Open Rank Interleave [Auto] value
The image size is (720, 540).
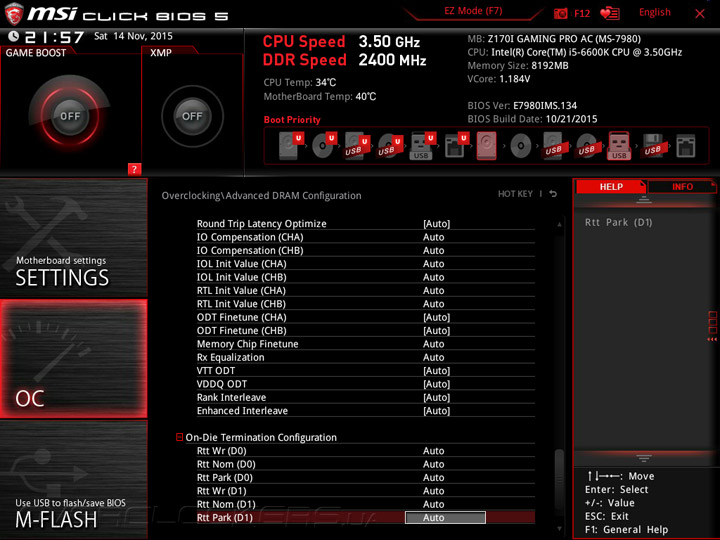tap(436, 397)
